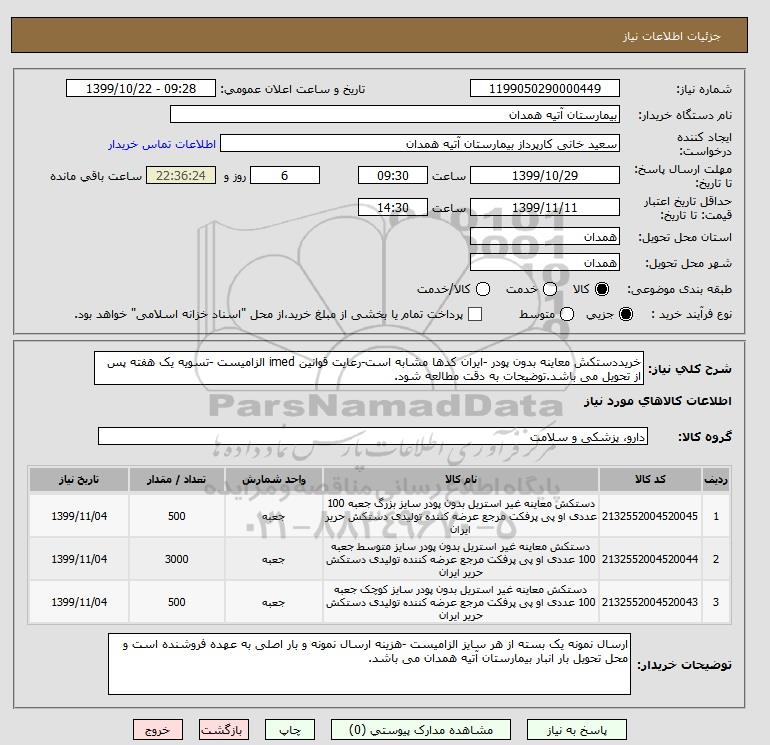Screen dimensions: 770x745
Task: Choose the جزیی purchase type radio
Action: (x=626, y=314)
